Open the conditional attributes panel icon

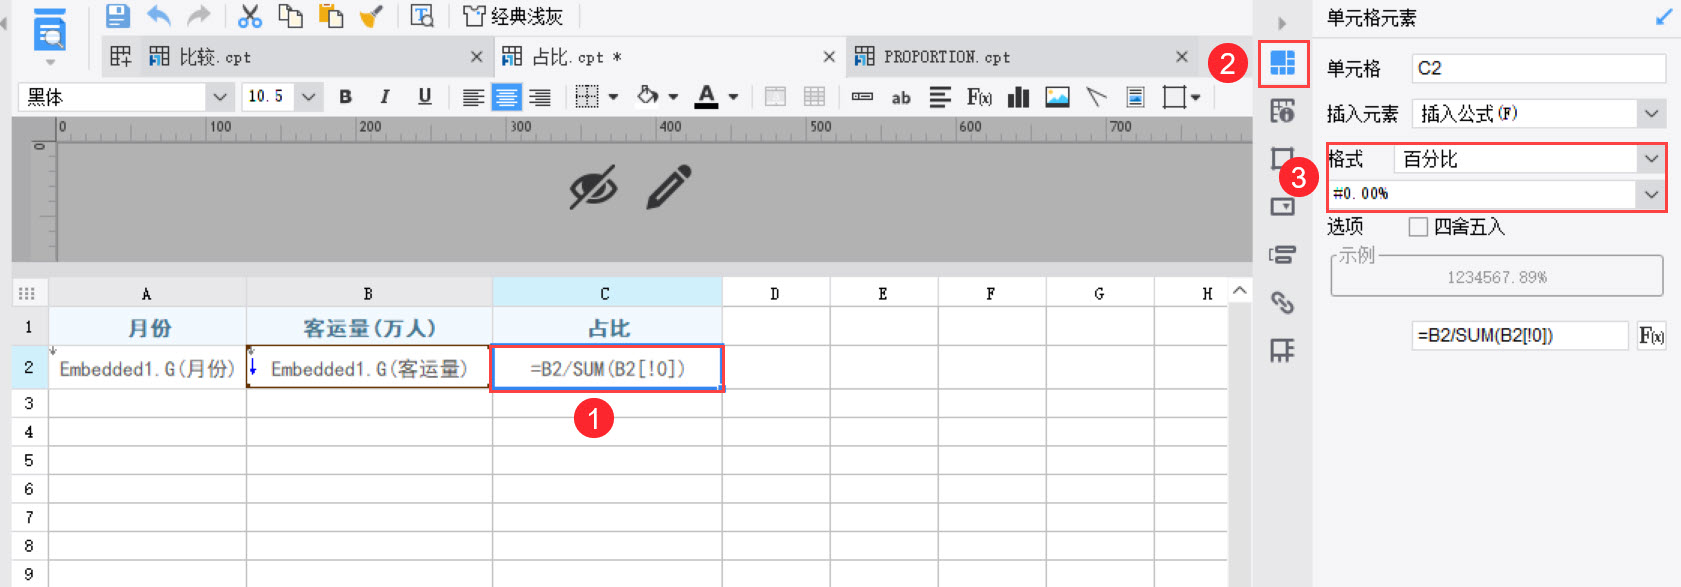click(x=1282, y=254)
